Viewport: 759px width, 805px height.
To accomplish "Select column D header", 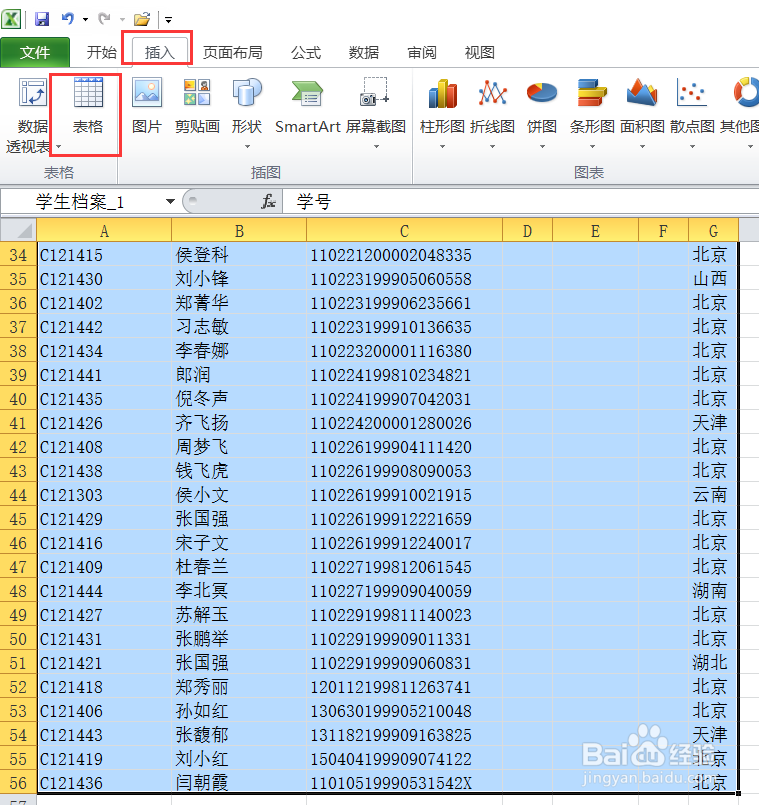I will [x=527, y=231].
